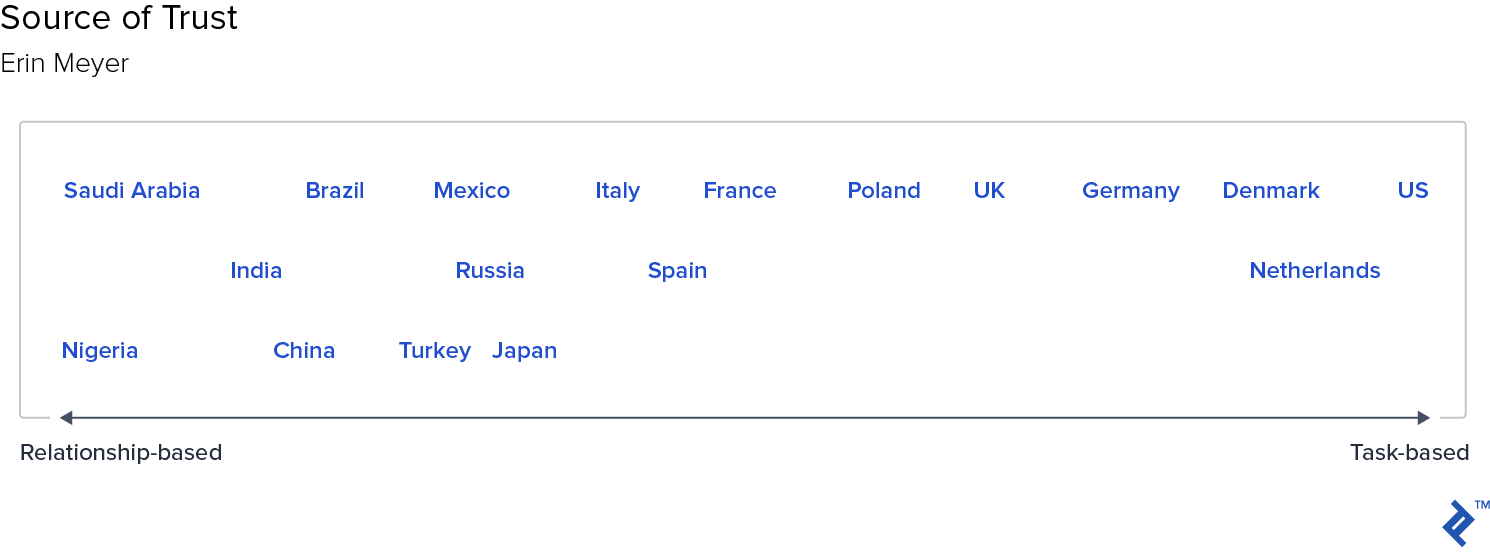Click the Brazil country label
Screen dimensions: 1490x558
click(335, 190)
